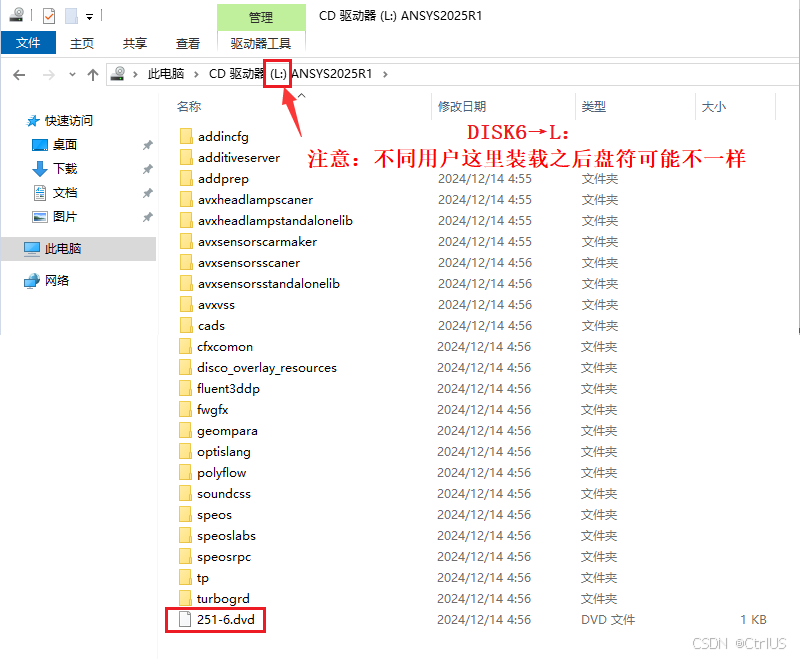Click the avxheadlampstandalonelib folder icon
Screen dimensions: 800x659
186,220
